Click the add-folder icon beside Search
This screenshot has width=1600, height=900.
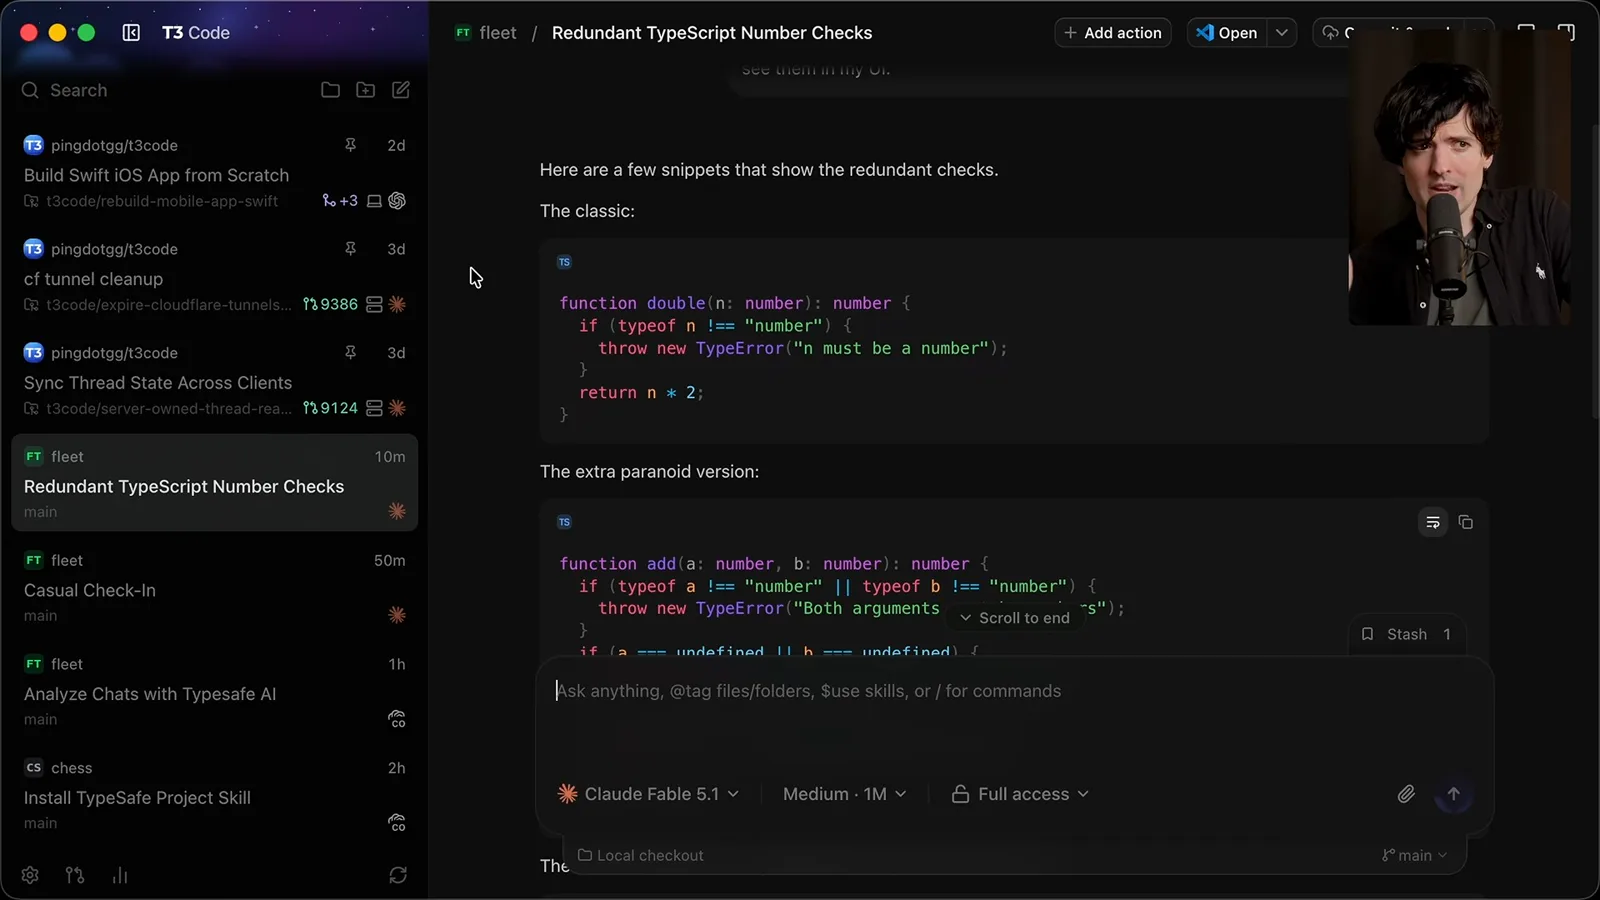(x=366, y=90)
